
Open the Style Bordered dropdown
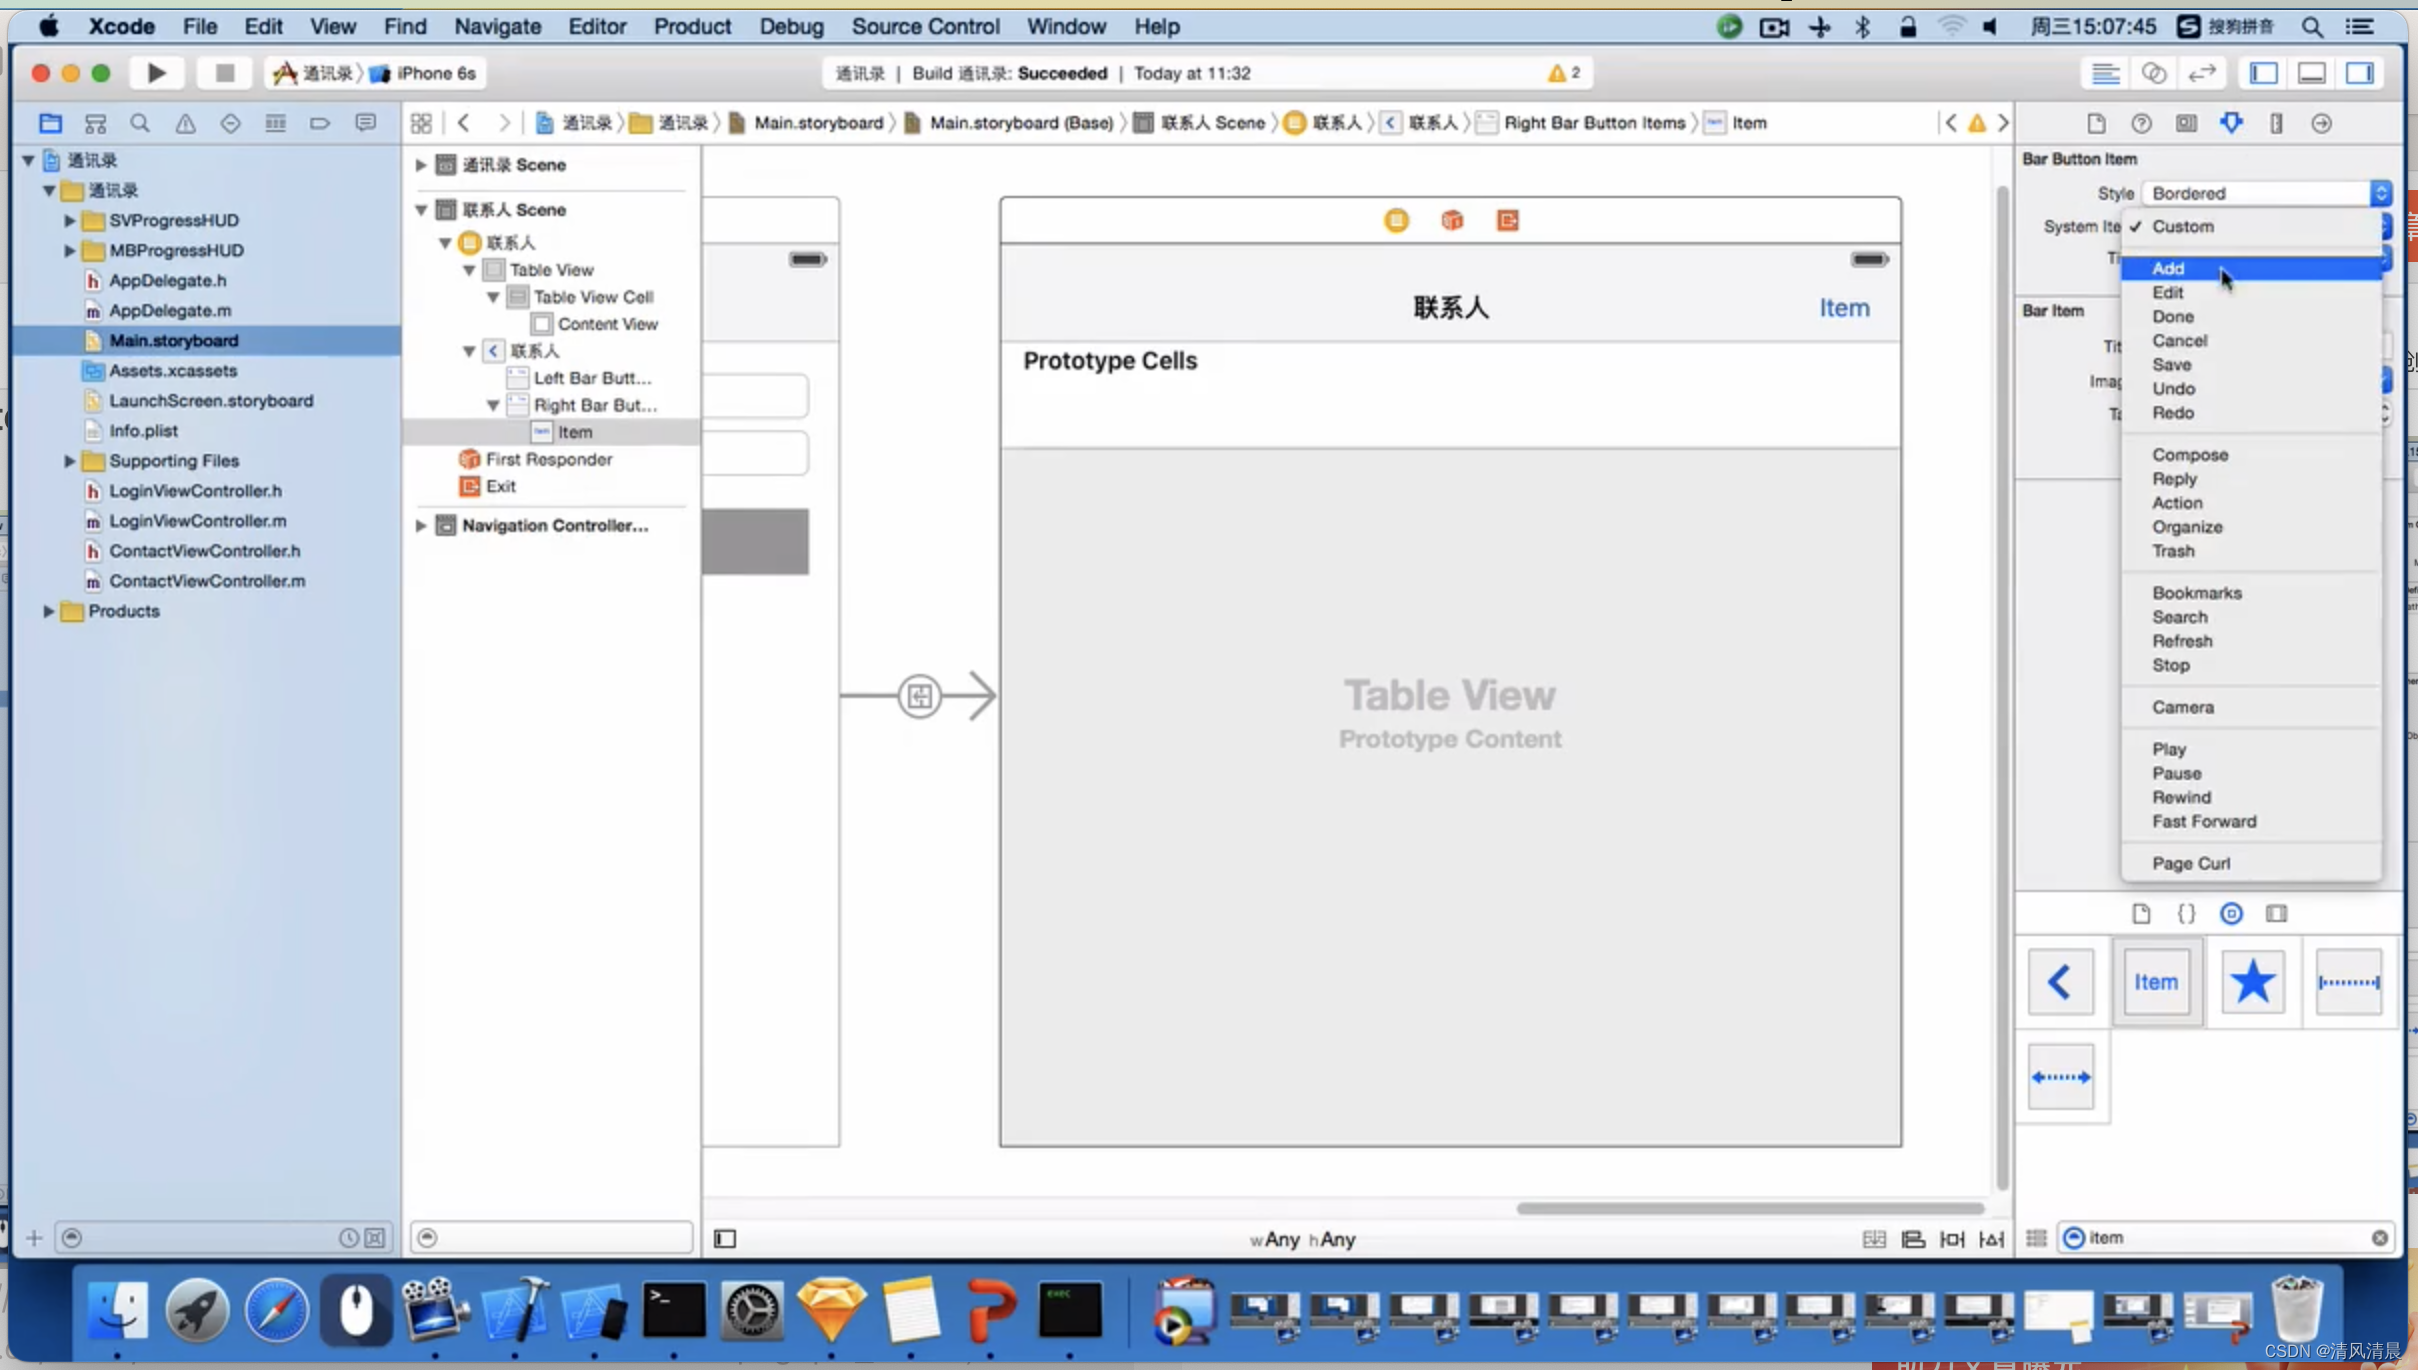(x=2266, y=193)
